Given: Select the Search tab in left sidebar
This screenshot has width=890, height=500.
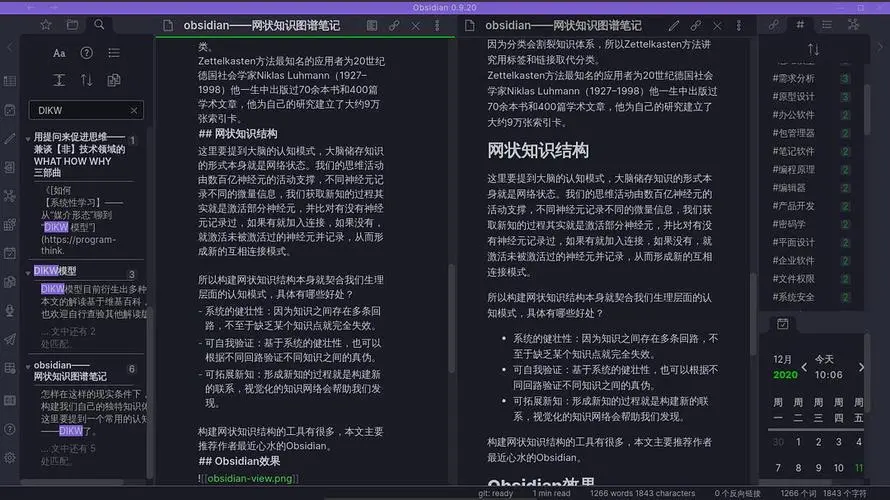Looking at the screenshot, I should point(99,24).
